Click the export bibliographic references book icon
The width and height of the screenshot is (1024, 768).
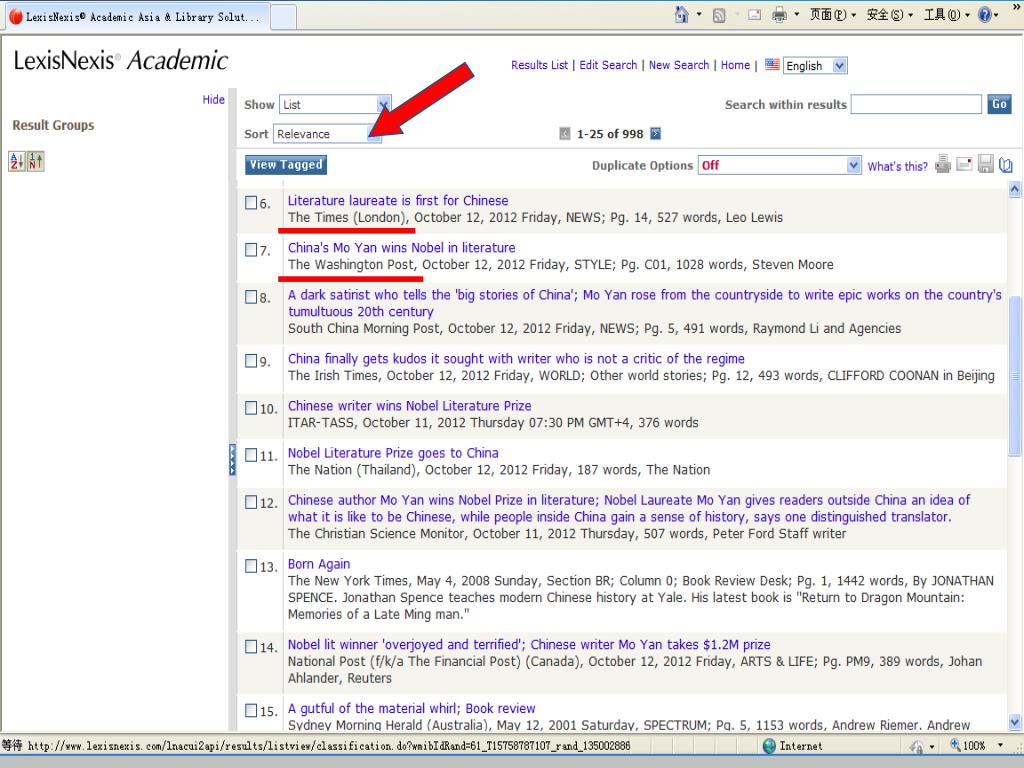(x=1006, y=165)
